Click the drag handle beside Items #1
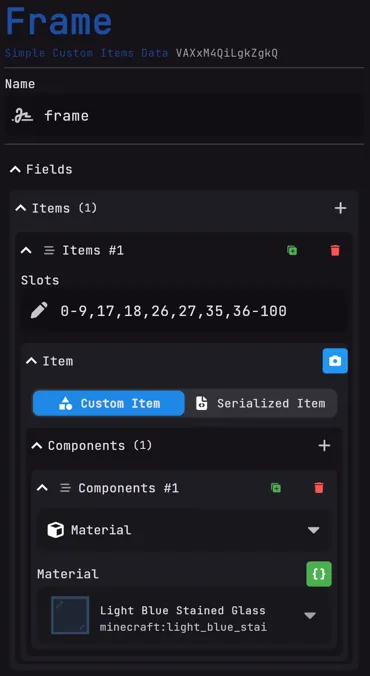 tap(49, 250)
